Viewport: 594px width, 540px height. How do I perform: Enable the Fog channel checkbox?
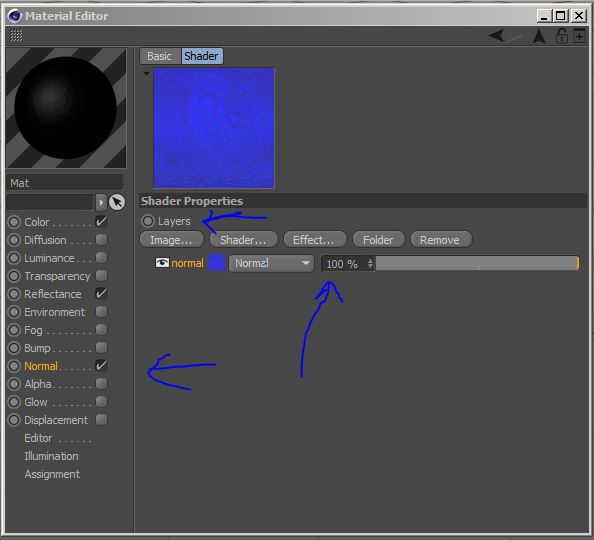pyautogui.click(x=101, y=330)
